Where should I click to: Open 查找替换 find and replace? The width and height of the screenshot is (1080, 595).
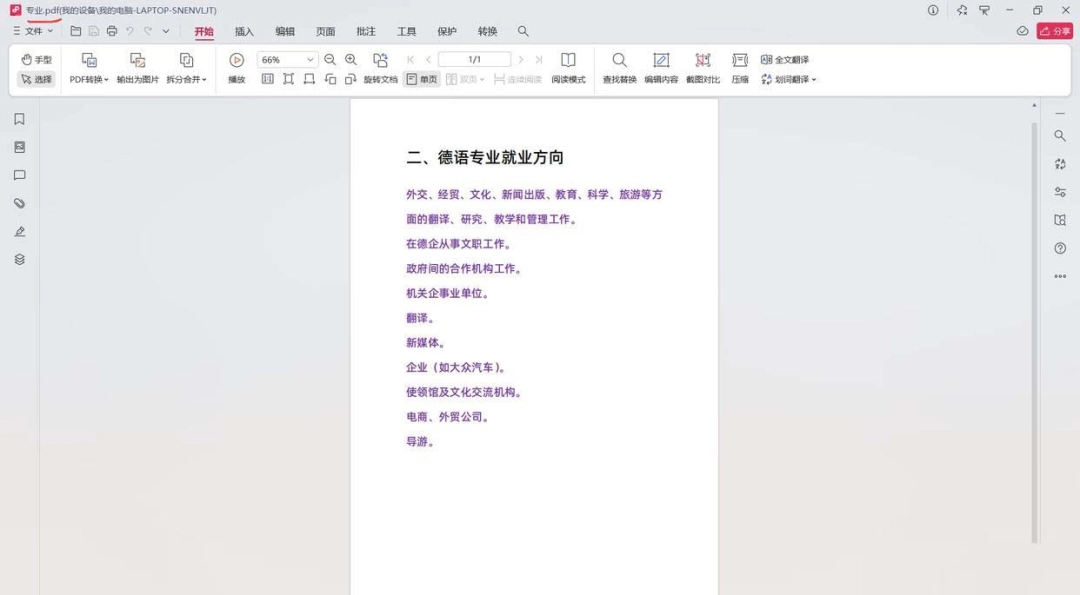click(619, 68)
